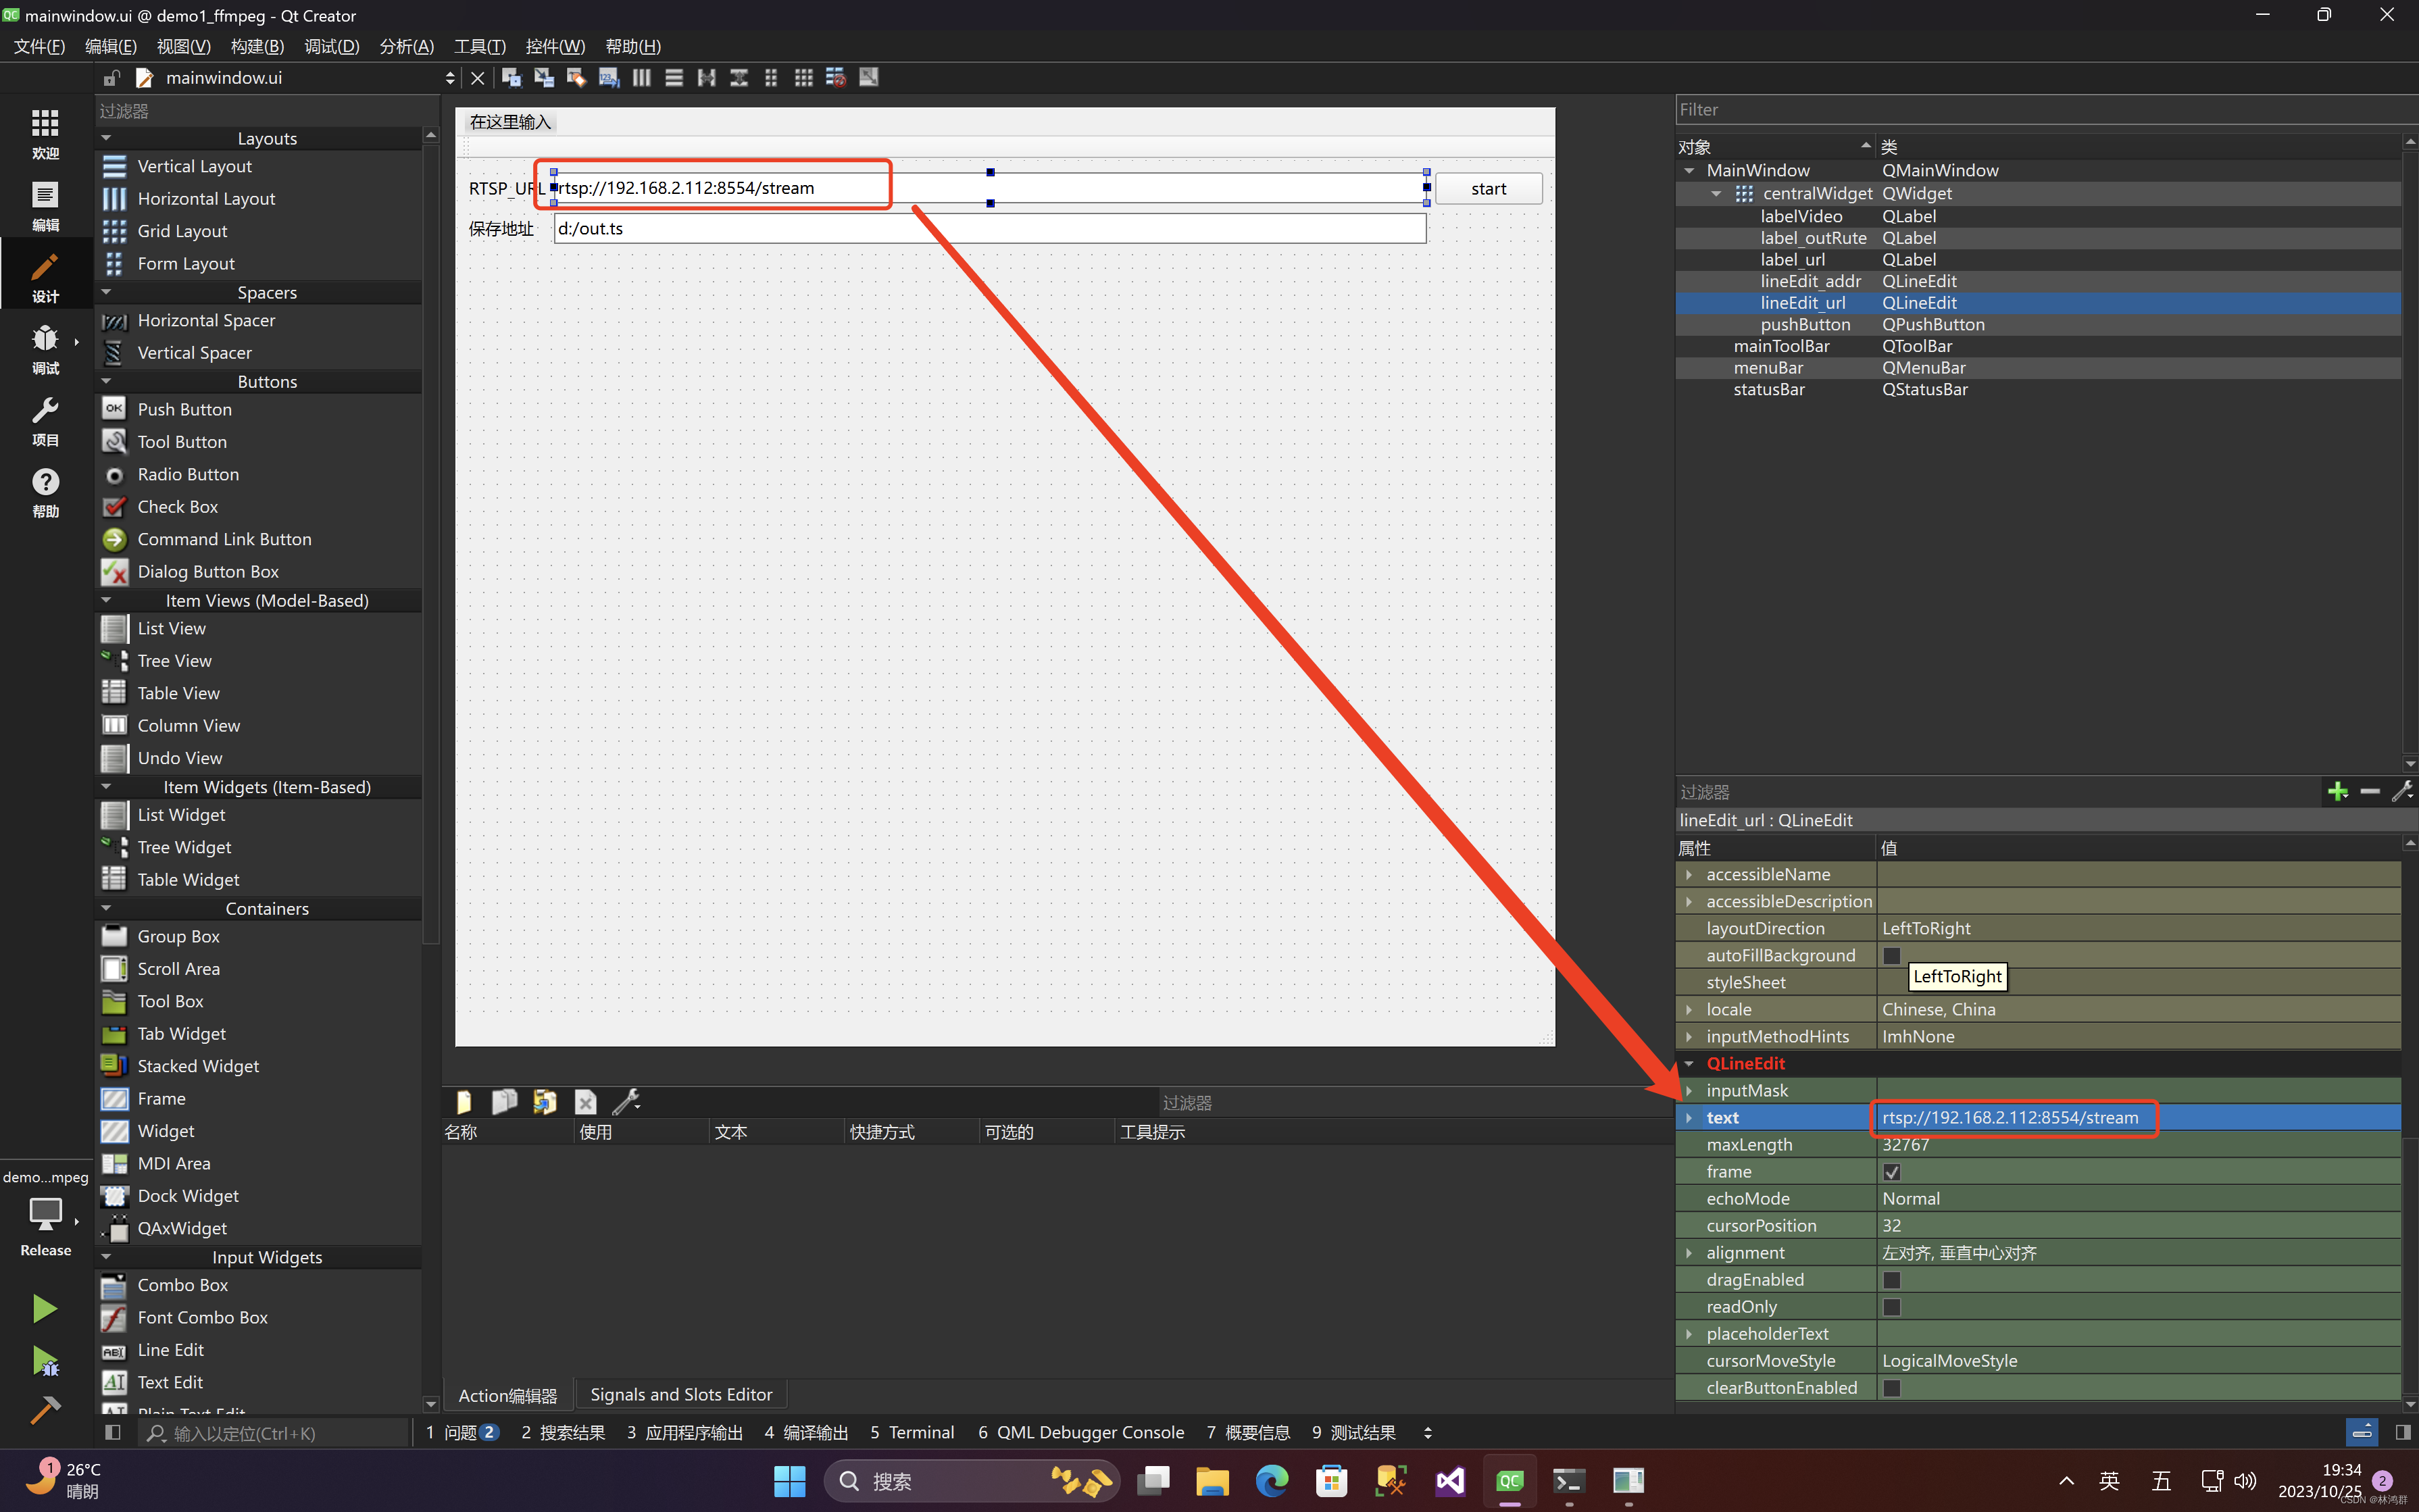
Task: Open property editor wrench settings
Action: point(2401,792)
